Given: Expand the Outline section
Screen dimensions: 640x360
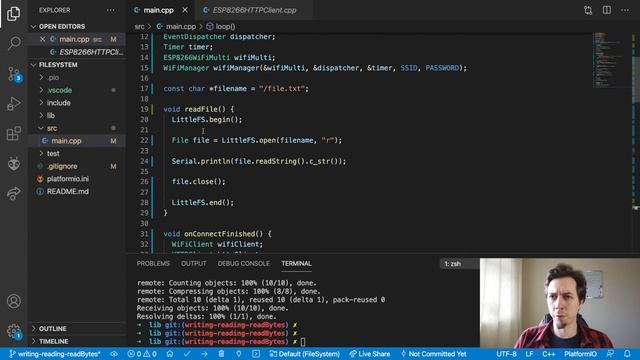Looking at the screenshot, I should [x=77, y=329].
